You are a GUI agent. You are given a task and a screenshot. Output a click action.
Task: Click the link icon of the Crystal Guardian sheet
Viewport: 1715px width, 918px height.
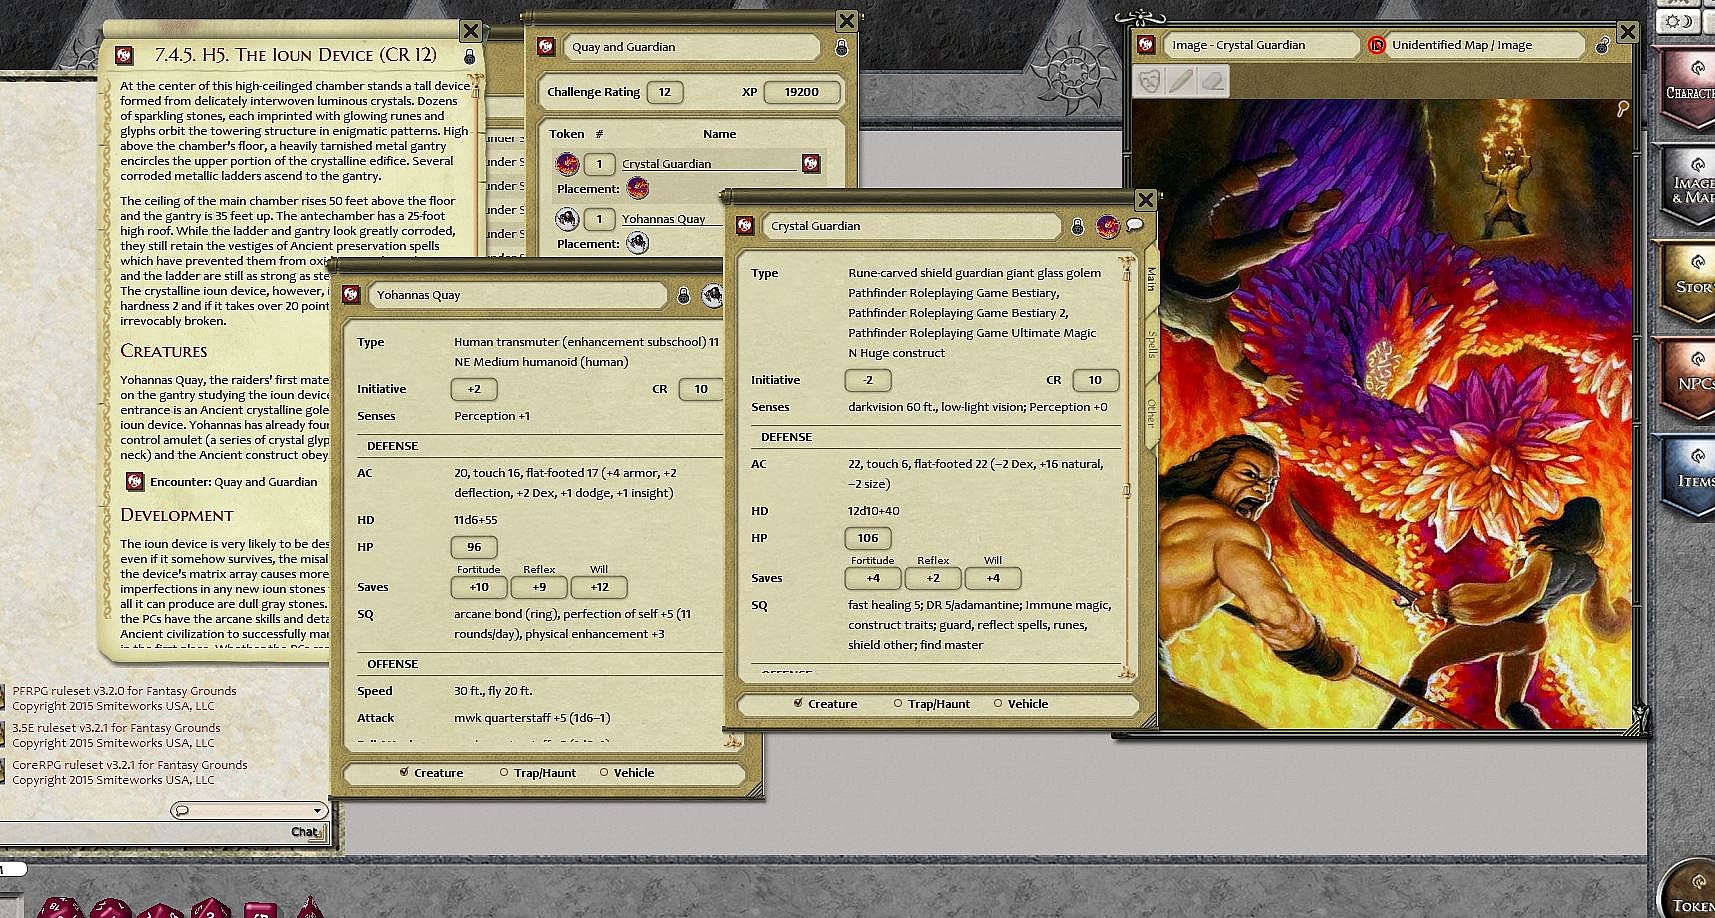(x=745, y=226)
